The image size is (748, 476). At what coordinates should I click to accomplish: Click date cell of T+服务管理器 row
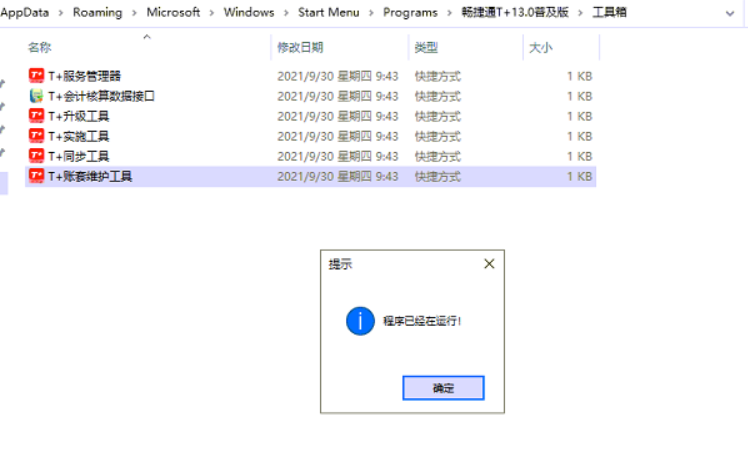coord(338,76)
